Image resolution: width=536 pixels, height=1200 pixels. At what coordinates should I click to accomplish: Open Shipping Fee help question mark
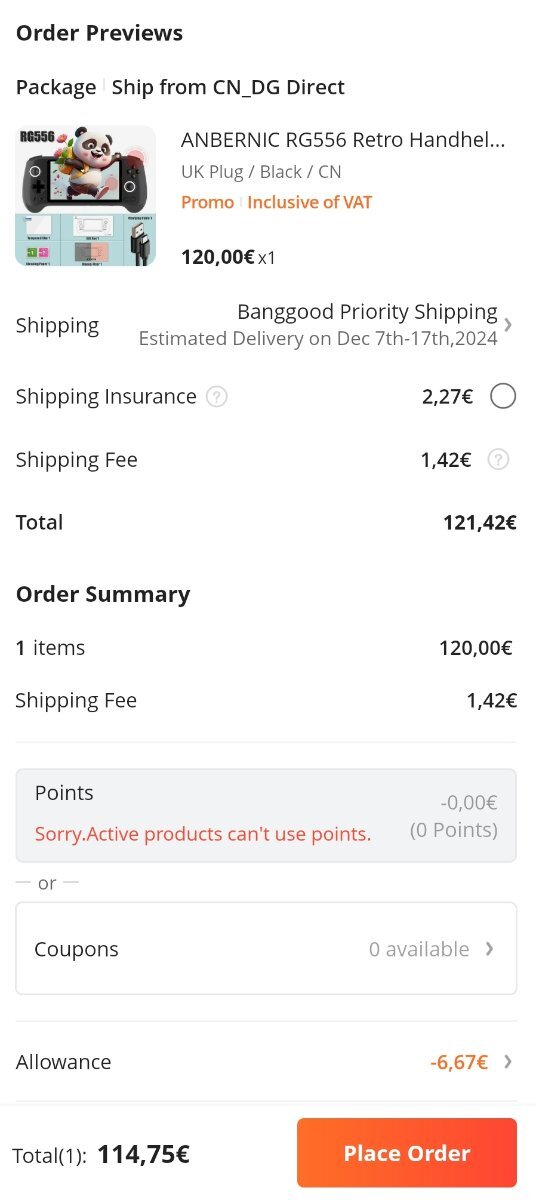tap(498, 460)
